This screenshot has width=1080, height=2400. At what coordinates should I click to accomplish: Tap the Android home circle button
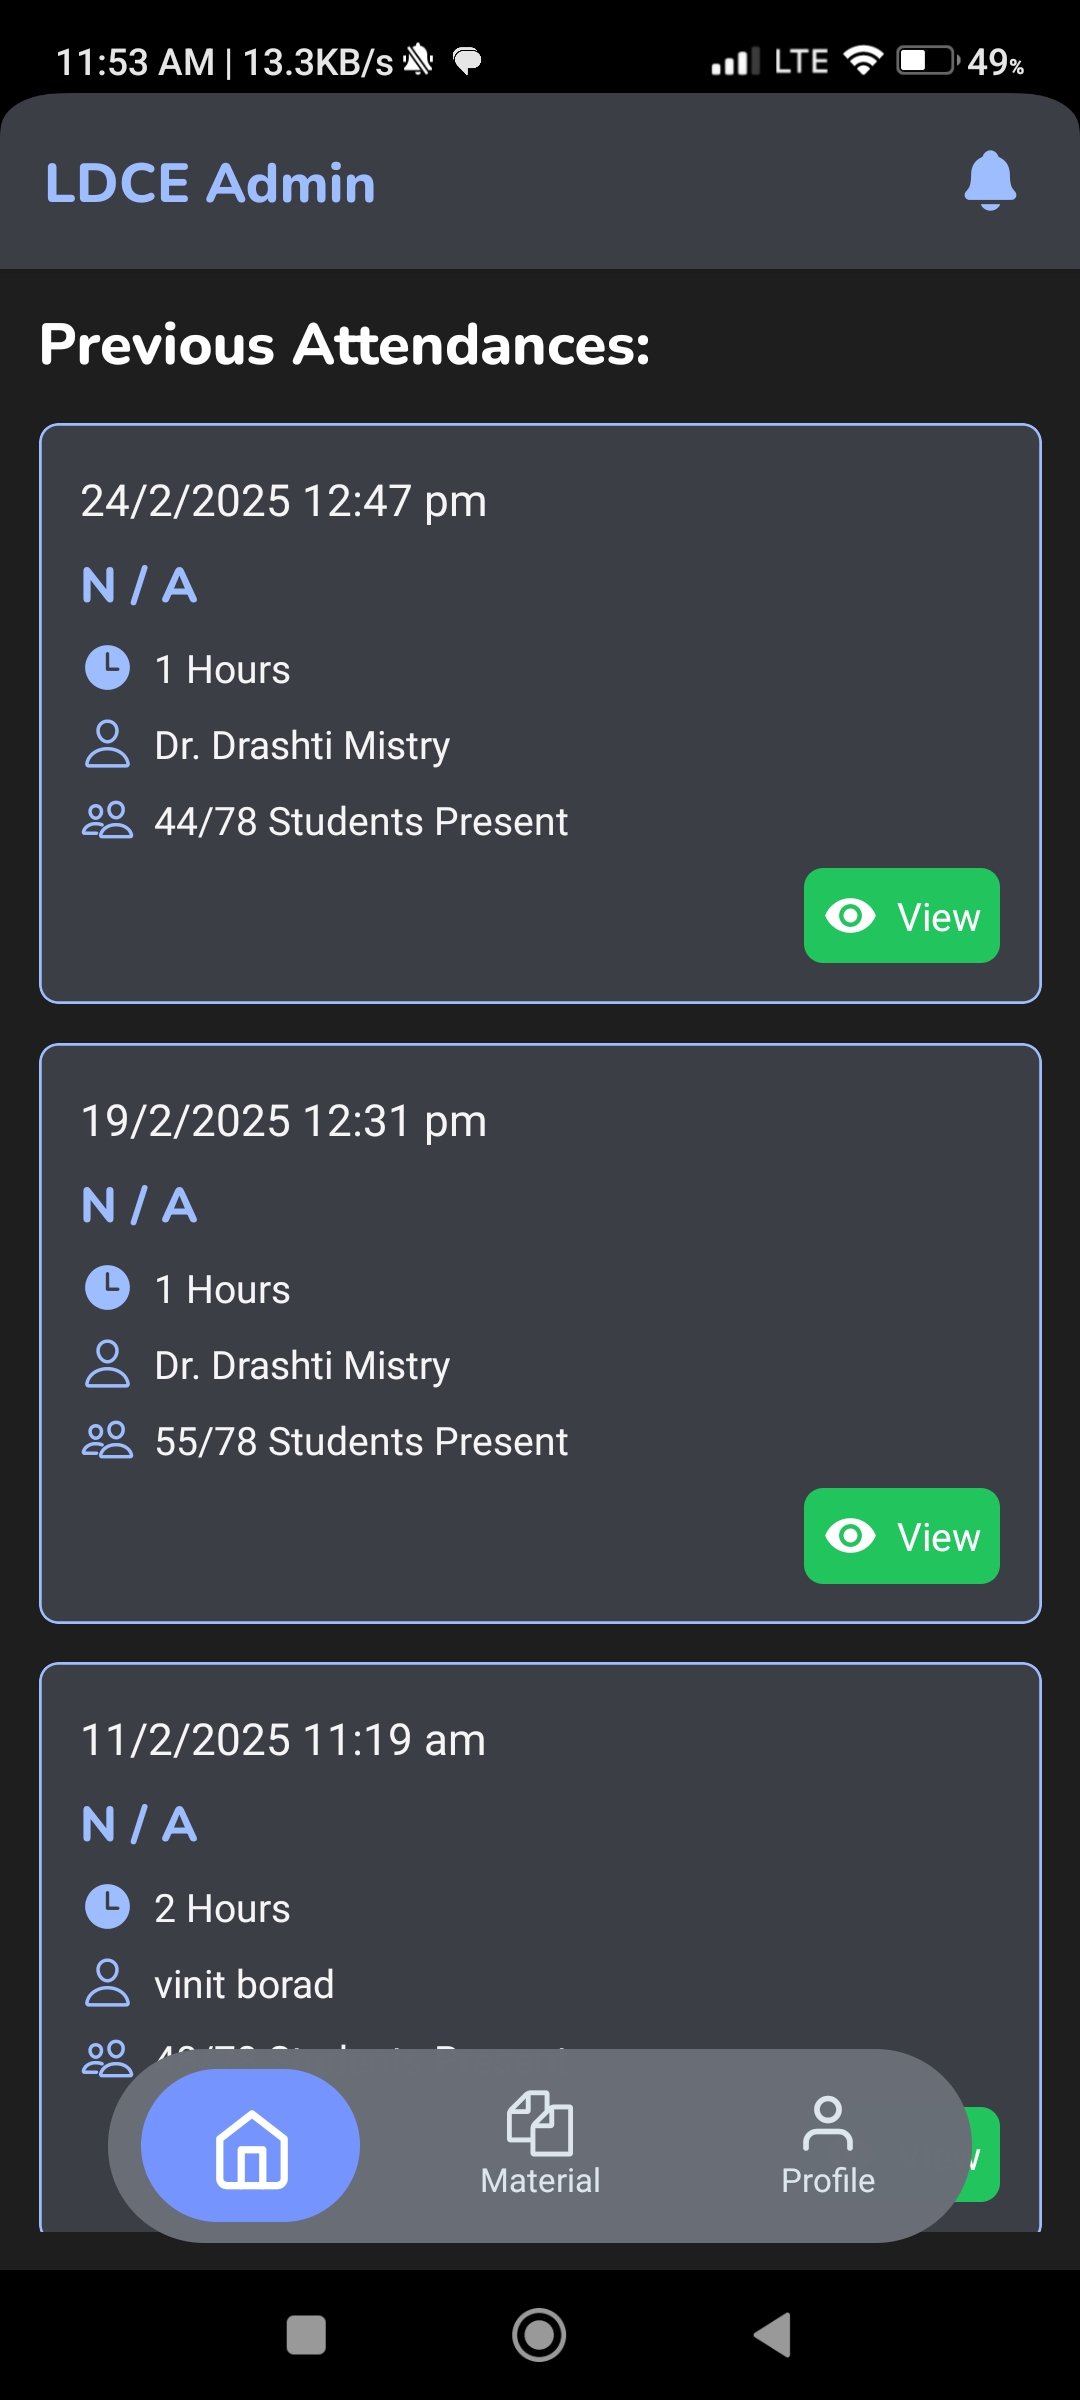[539, 2335]
